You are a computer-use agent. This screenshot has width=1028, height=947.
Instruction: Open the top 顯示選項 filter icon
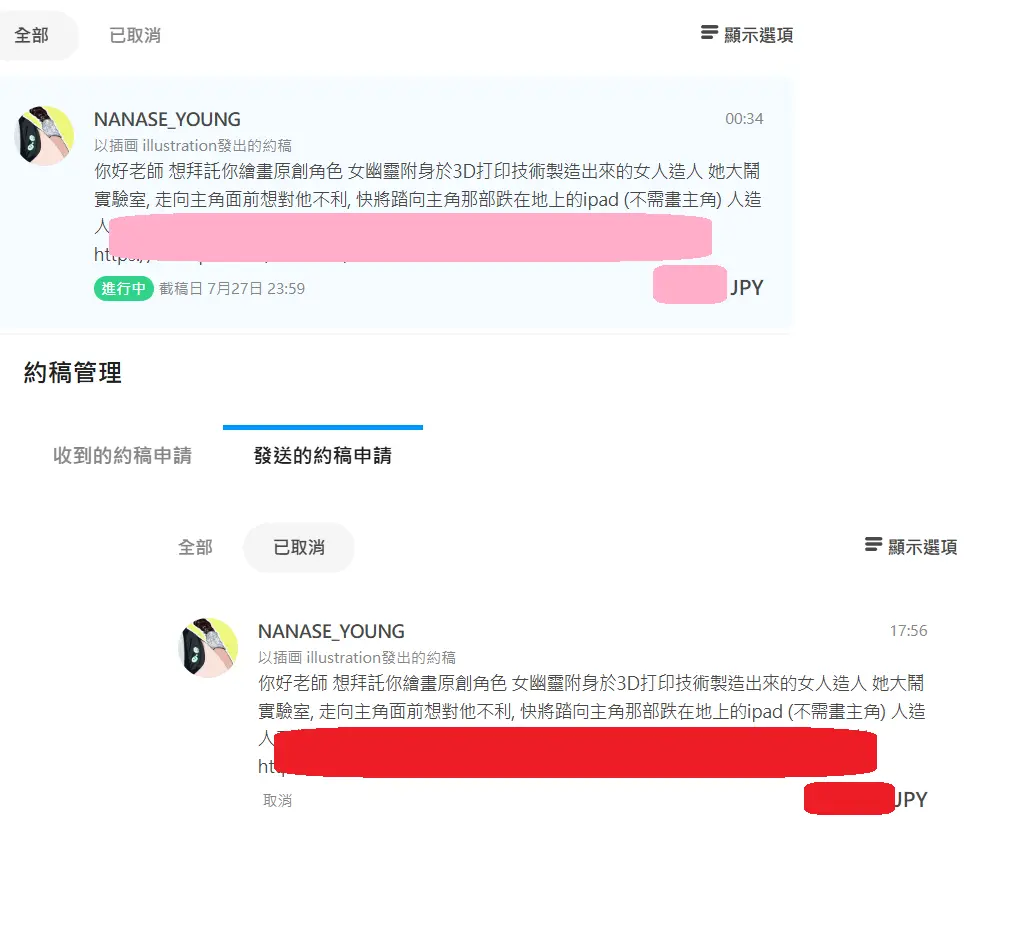tap(709, 33)
